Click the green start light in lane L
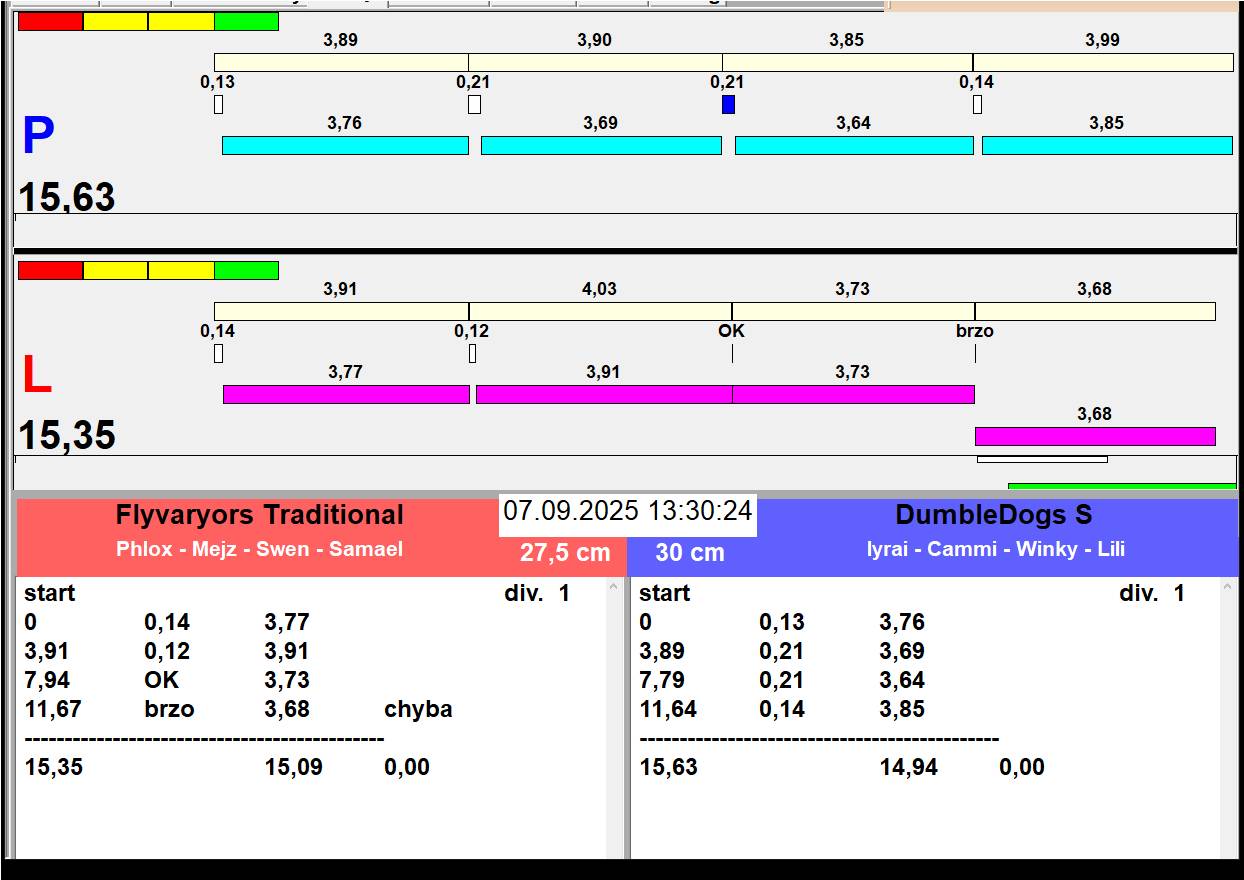1244x880 pixels. tap(246, 270)
